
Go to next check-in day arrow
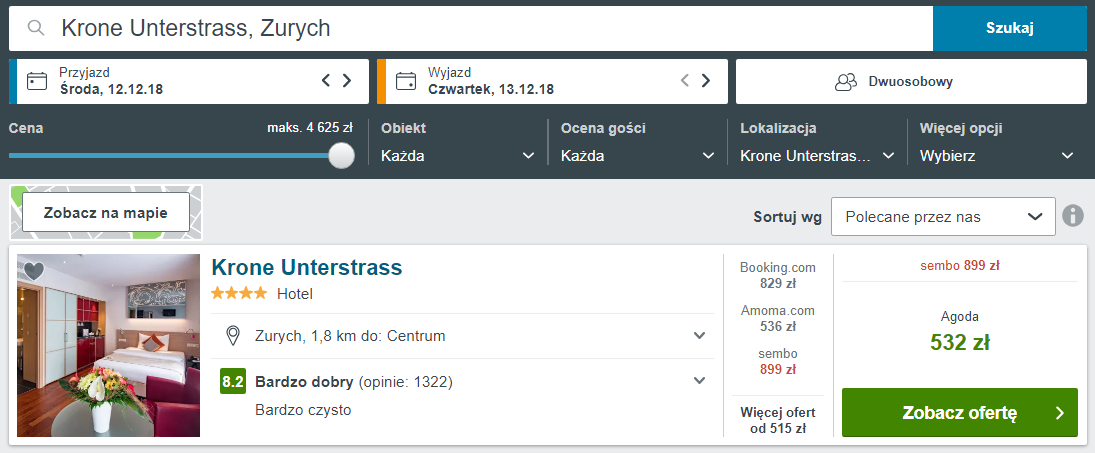click(347, 81)
